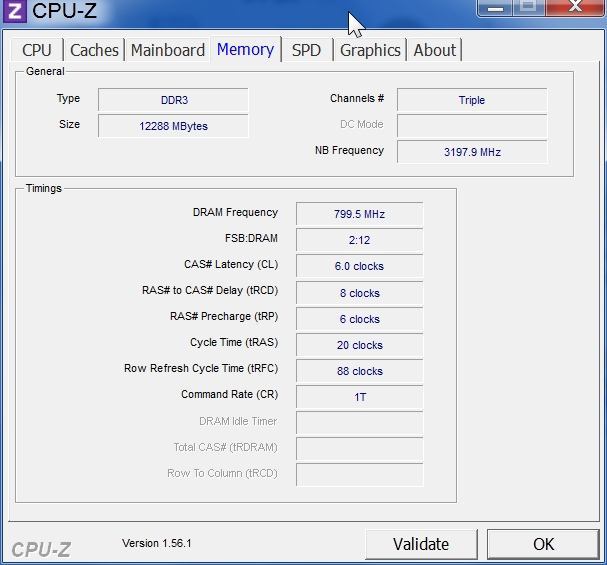607x565 pixels.
Task: Click the 'DRAM Frequency' label
Action: [235, 212]
